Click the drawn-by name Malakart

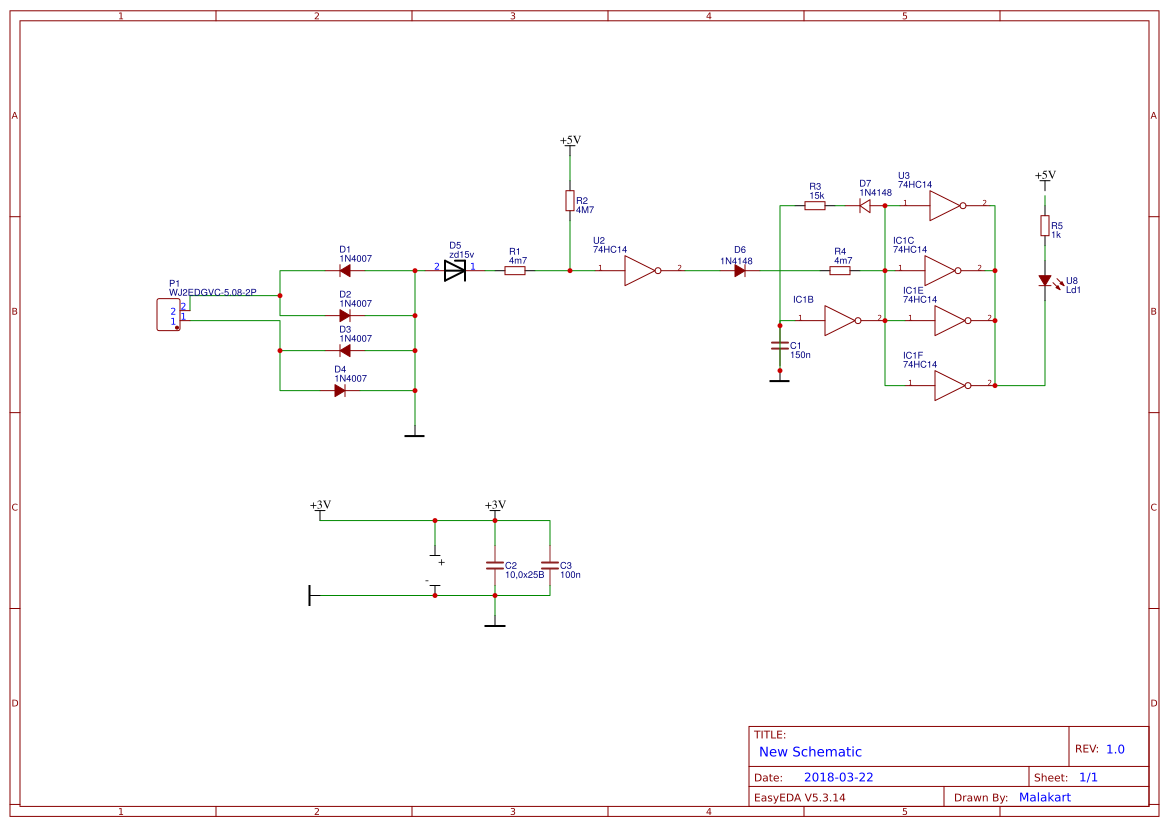(x=1044, y=797)
